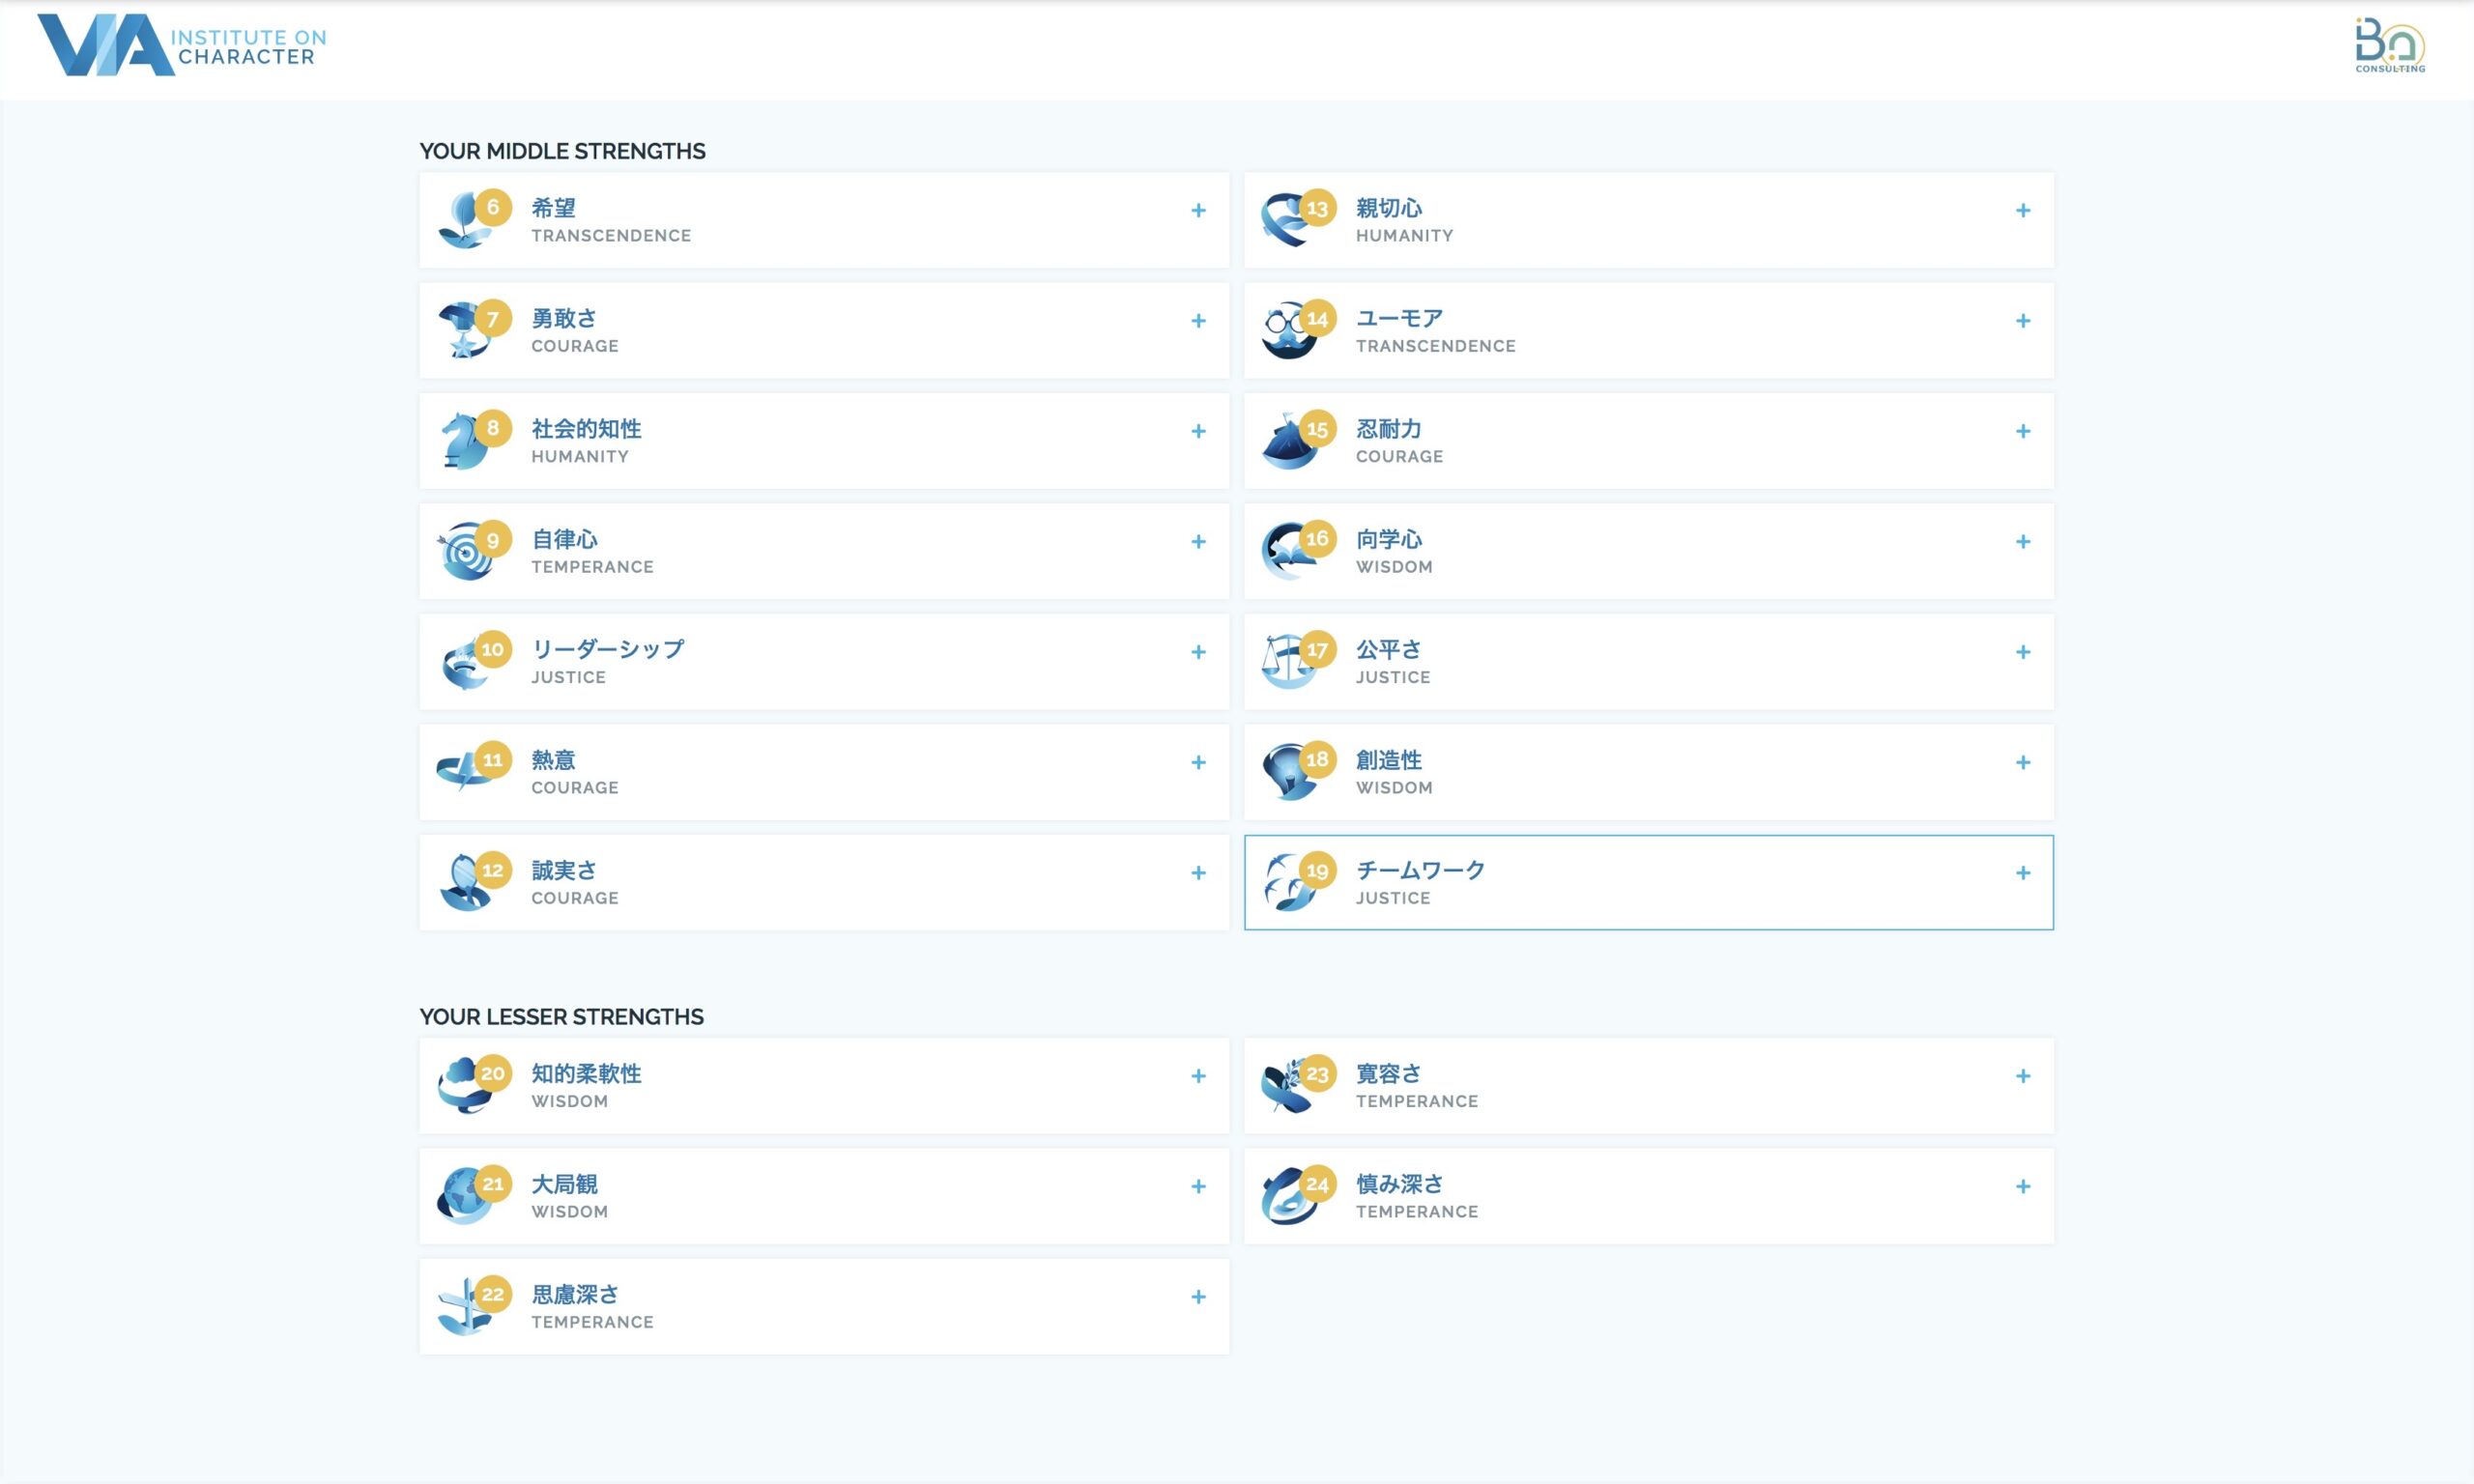The width and height of the screenshot is (2474, 1484).
Task: Click the Bn Consulting logo
Action: 2389,46
